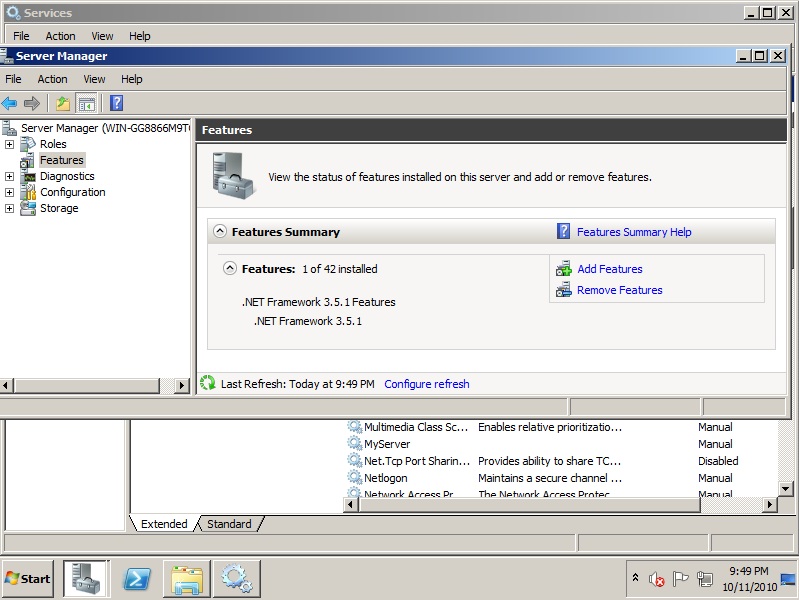Click the Add Features icon
This screenshot has width=799, height=600.
564,269
